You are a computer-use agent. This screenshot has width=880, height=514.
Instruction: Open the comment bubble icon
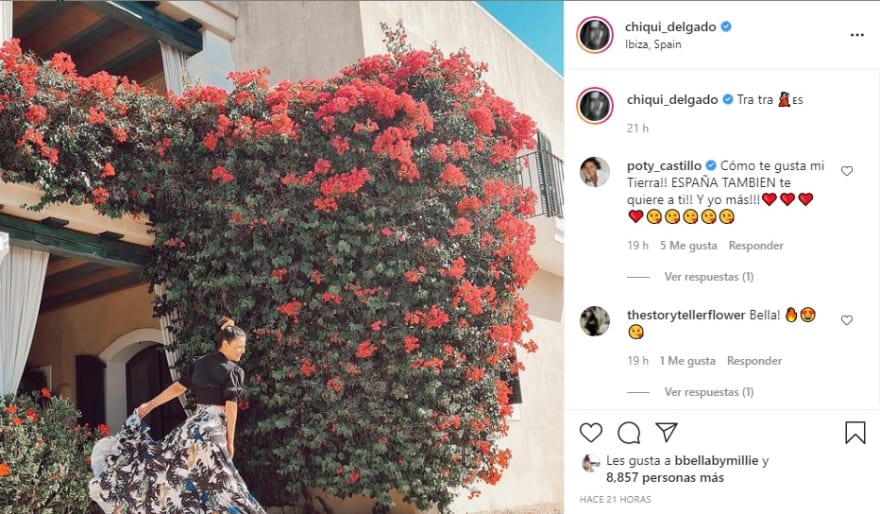click(629, 433)
